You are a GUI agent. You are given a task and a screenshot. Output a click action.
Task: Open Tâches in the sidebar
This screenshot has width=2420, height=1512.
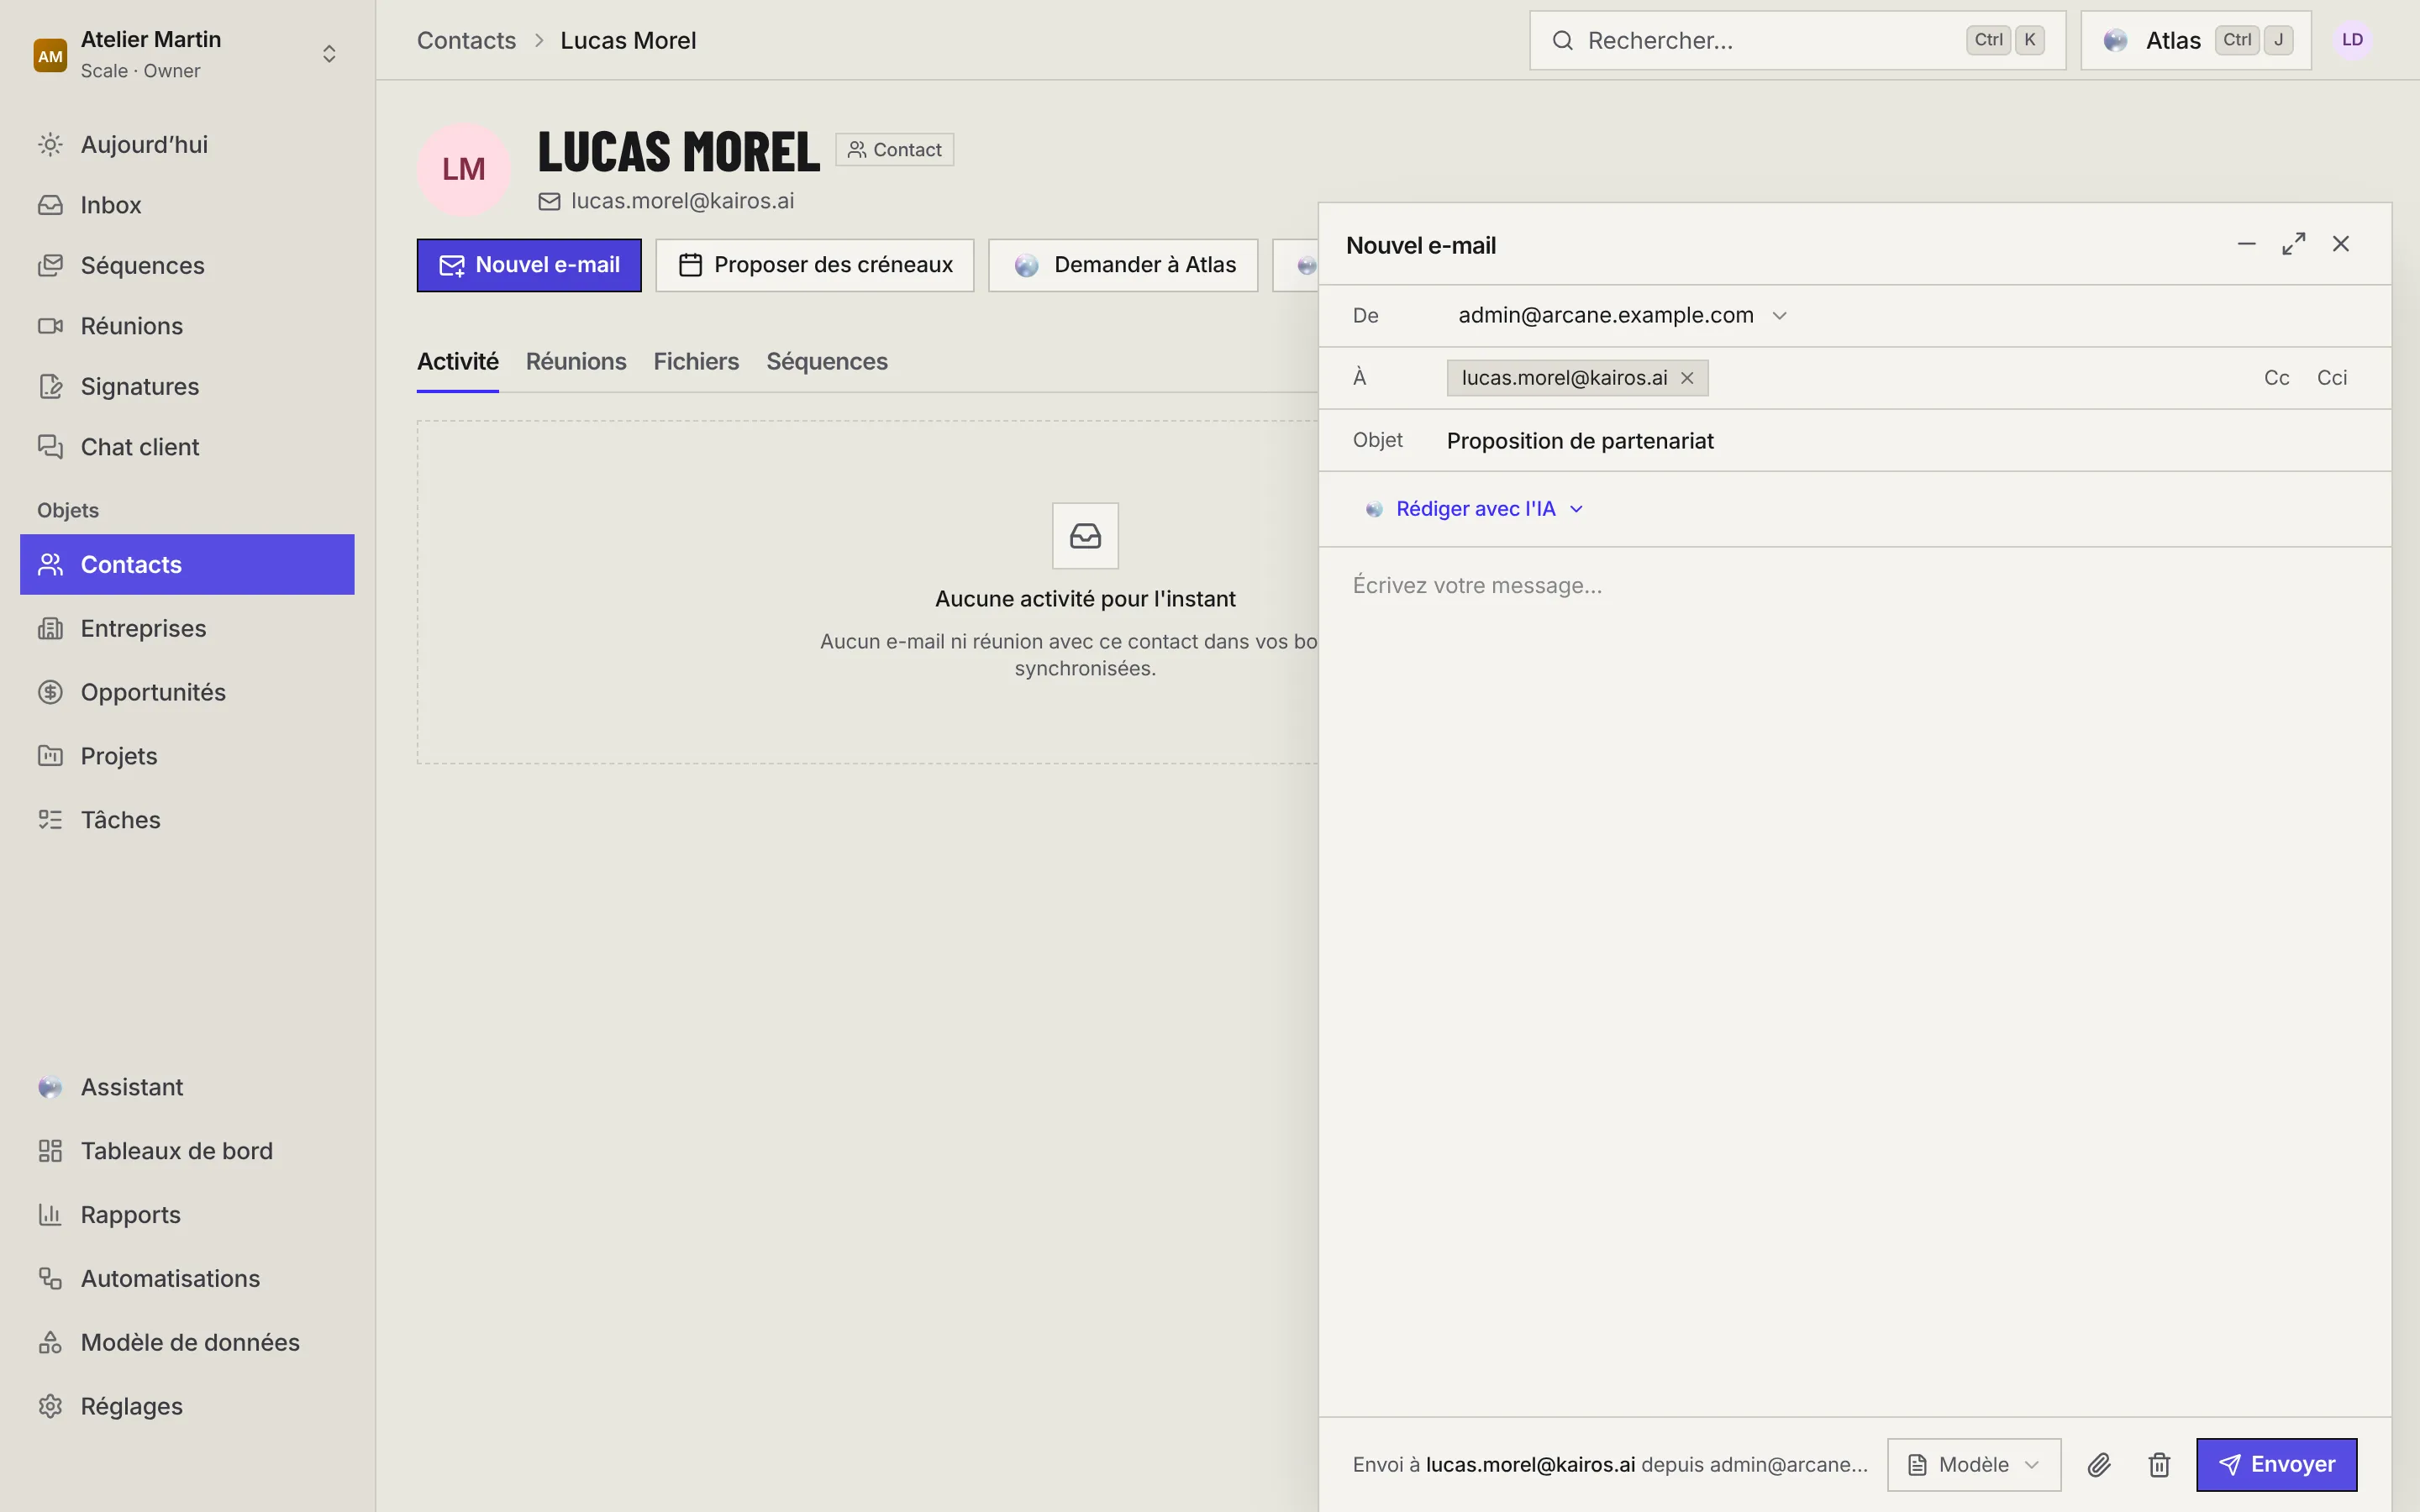(x=187, y=820)
